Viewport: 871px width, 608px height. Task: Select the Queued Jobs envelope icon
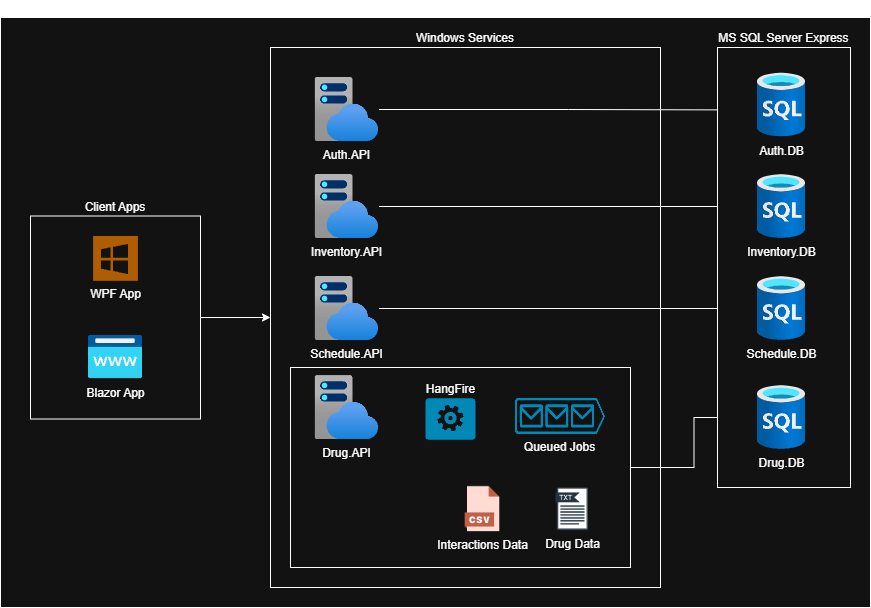pos(559,415)
